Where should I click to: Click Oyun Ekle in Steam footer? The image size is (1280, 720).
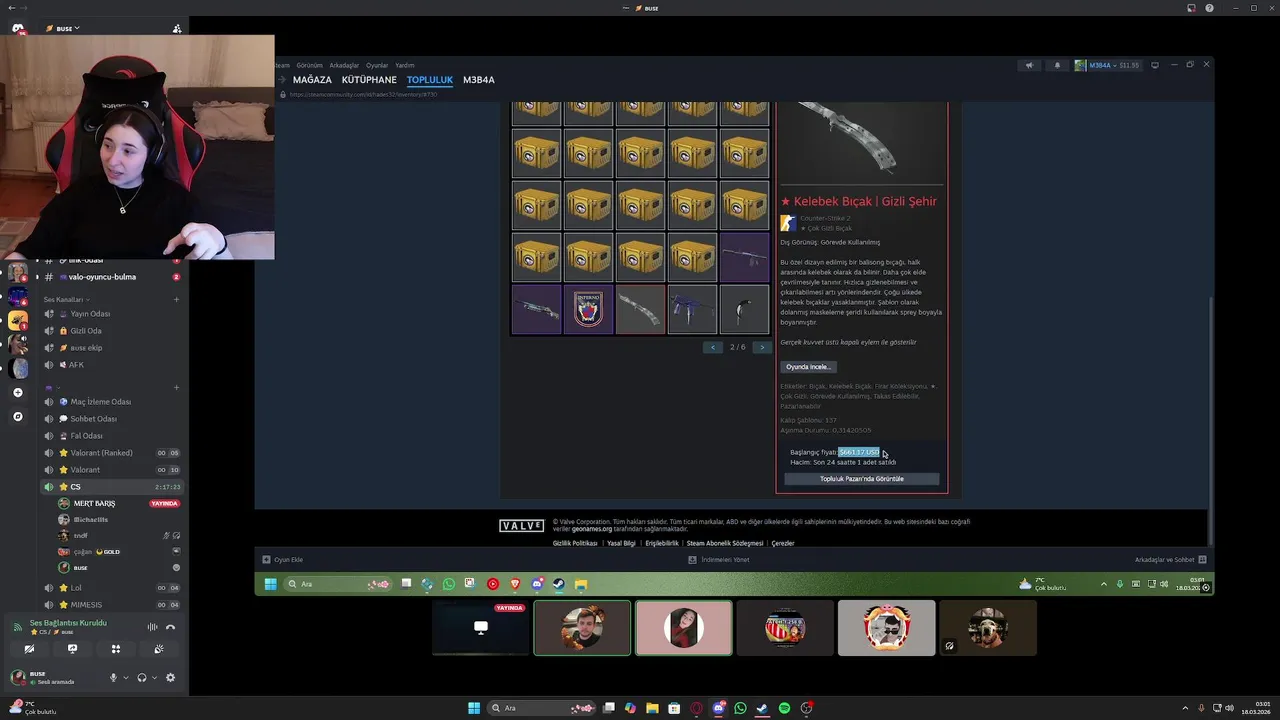pos(282,560)
